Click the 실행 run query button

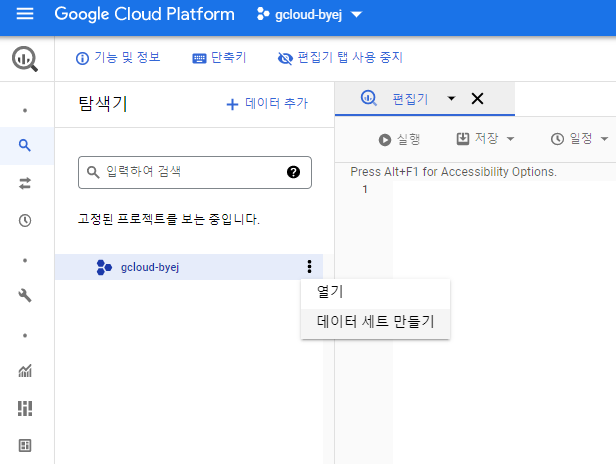point(399,139)
